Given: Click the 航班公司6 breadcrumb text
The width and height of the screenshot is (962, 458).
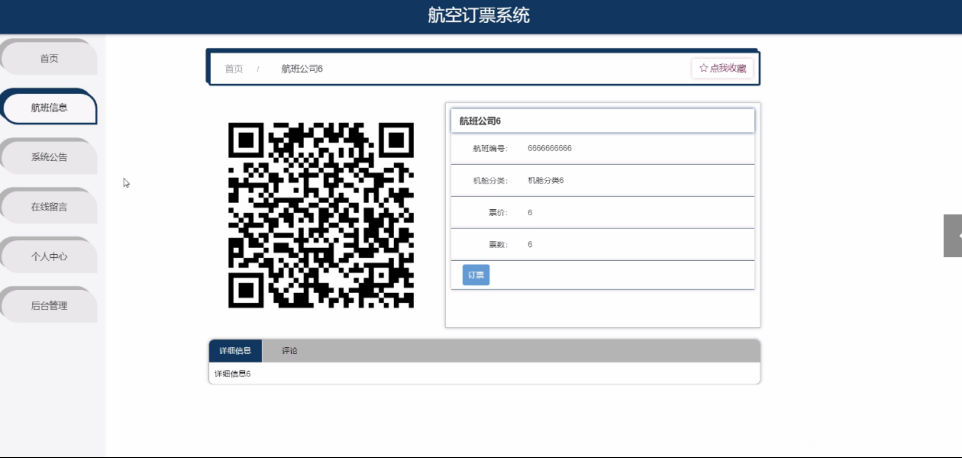Looking at the screenshot, I should point(302,69).
